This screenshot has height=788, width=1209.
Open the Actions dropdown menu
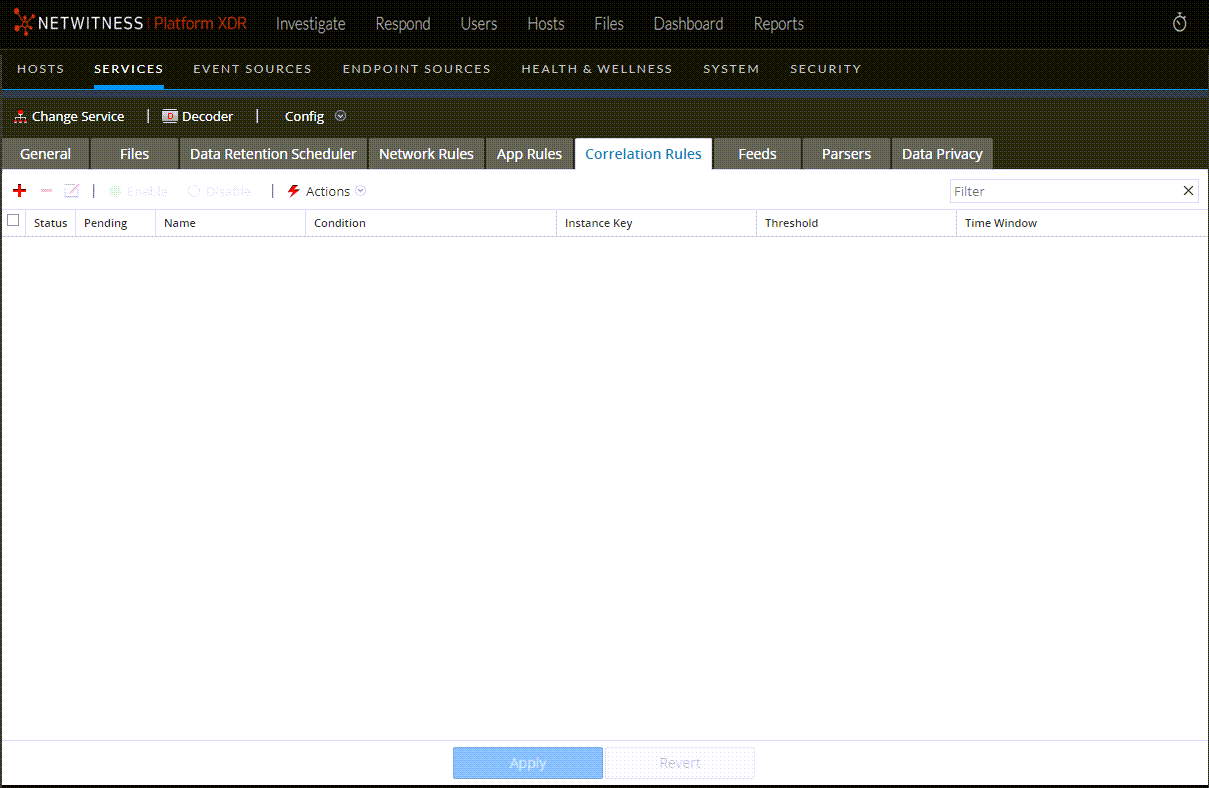click(x=328, y=191)
